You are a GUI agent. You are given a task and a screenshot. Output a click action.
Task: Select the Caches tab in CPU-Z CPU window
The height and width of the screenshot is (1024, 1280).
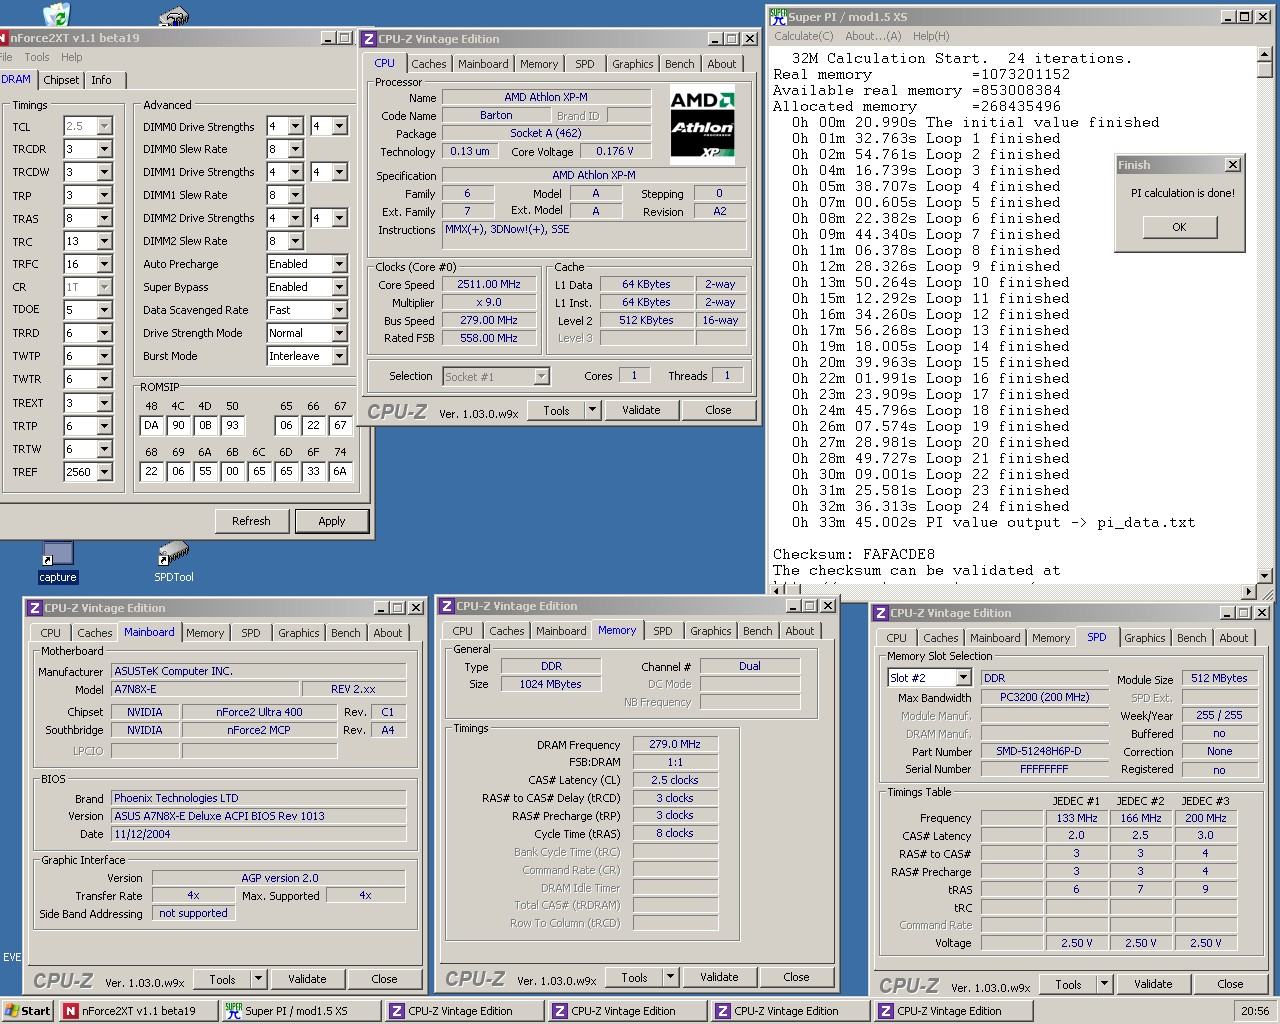429,64
